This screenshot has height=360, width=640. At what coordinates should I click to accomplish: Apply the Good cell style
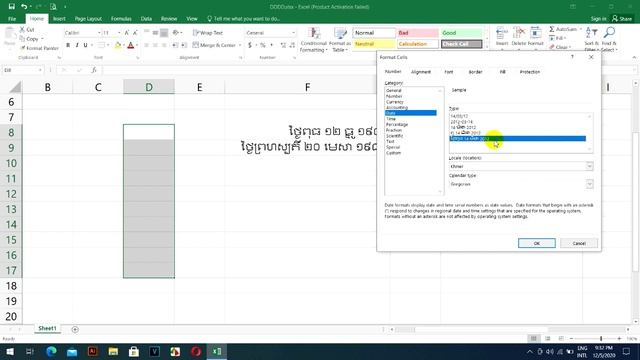461,33
